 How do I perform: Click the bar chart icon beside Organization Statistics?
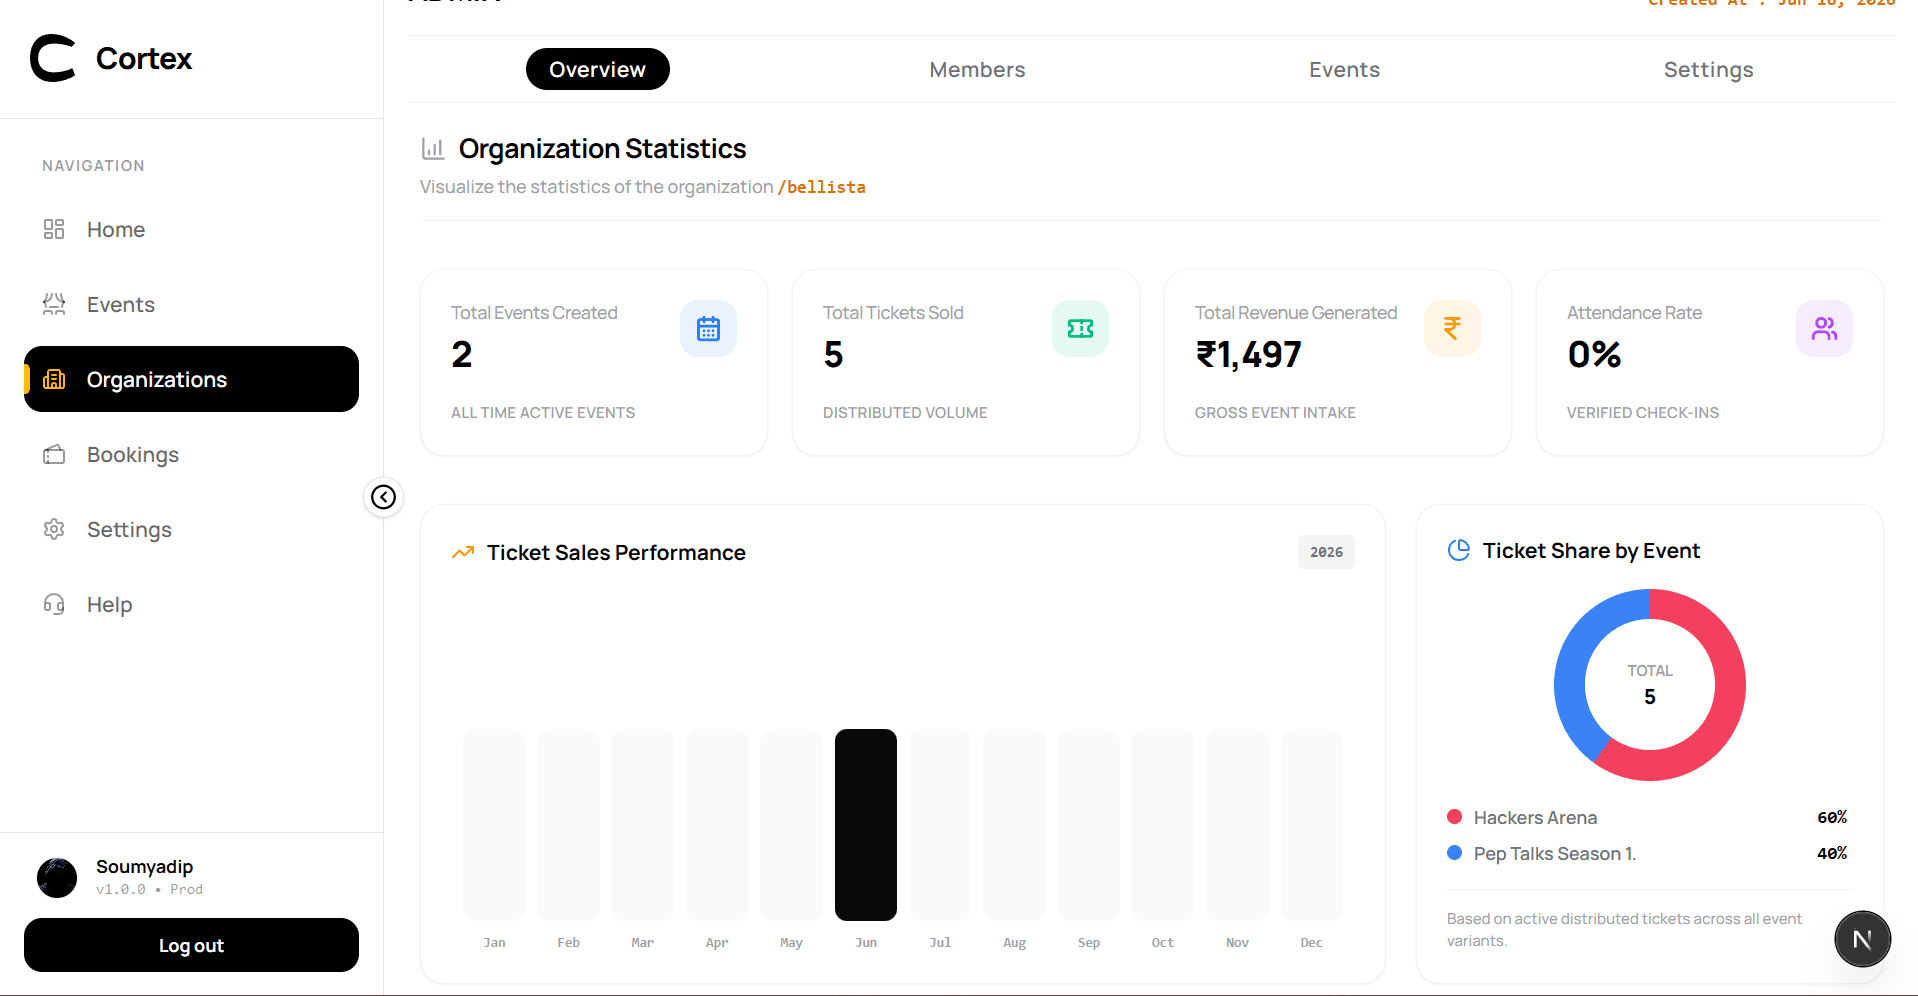tap(433, 149)
